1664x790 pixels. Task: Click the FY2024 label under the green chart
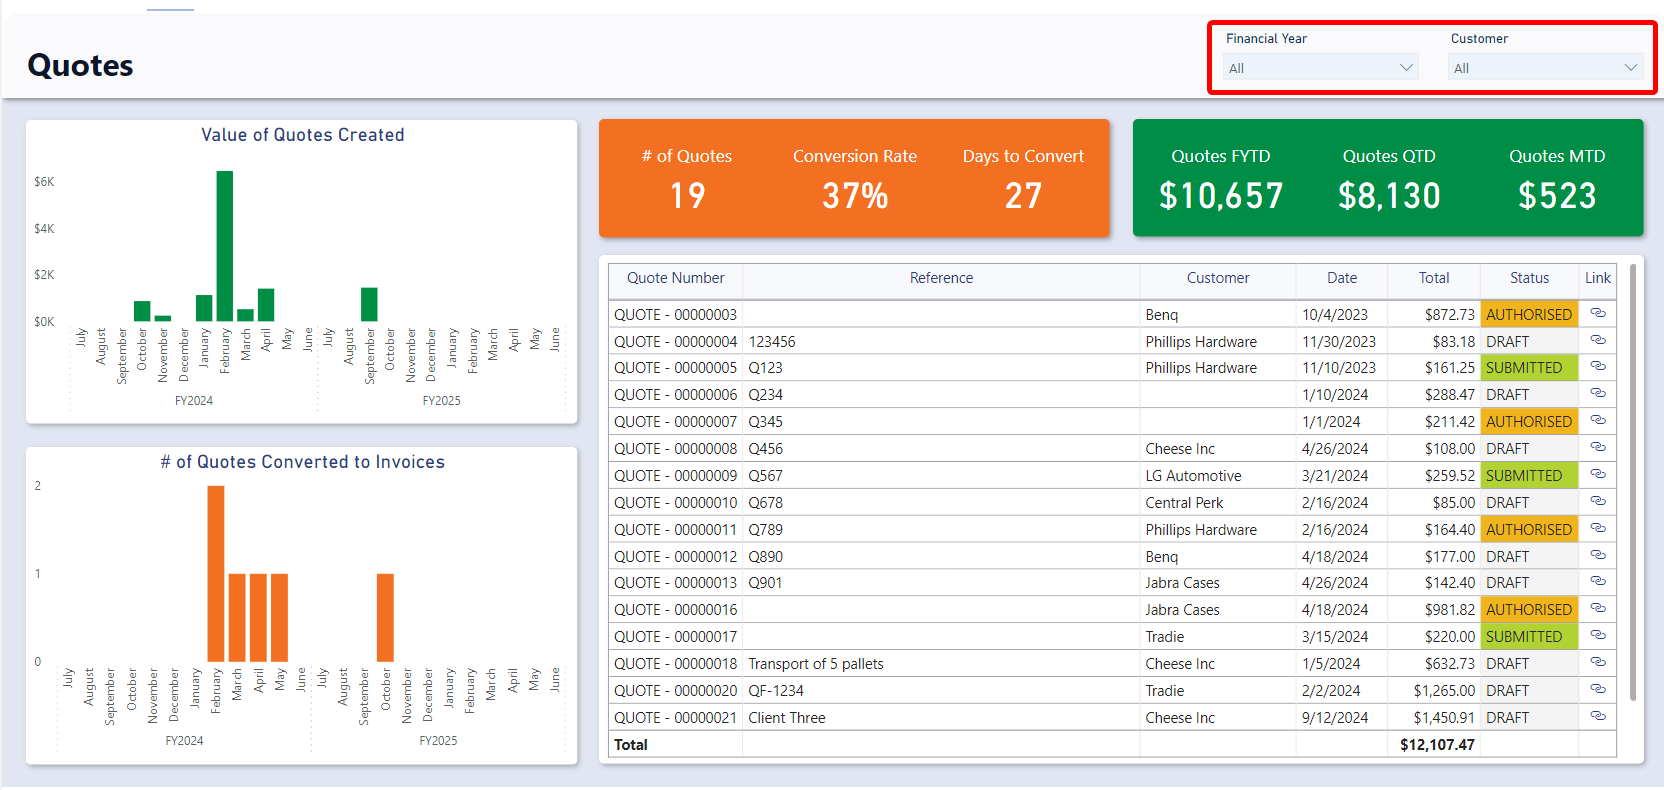tap(194, 400)
